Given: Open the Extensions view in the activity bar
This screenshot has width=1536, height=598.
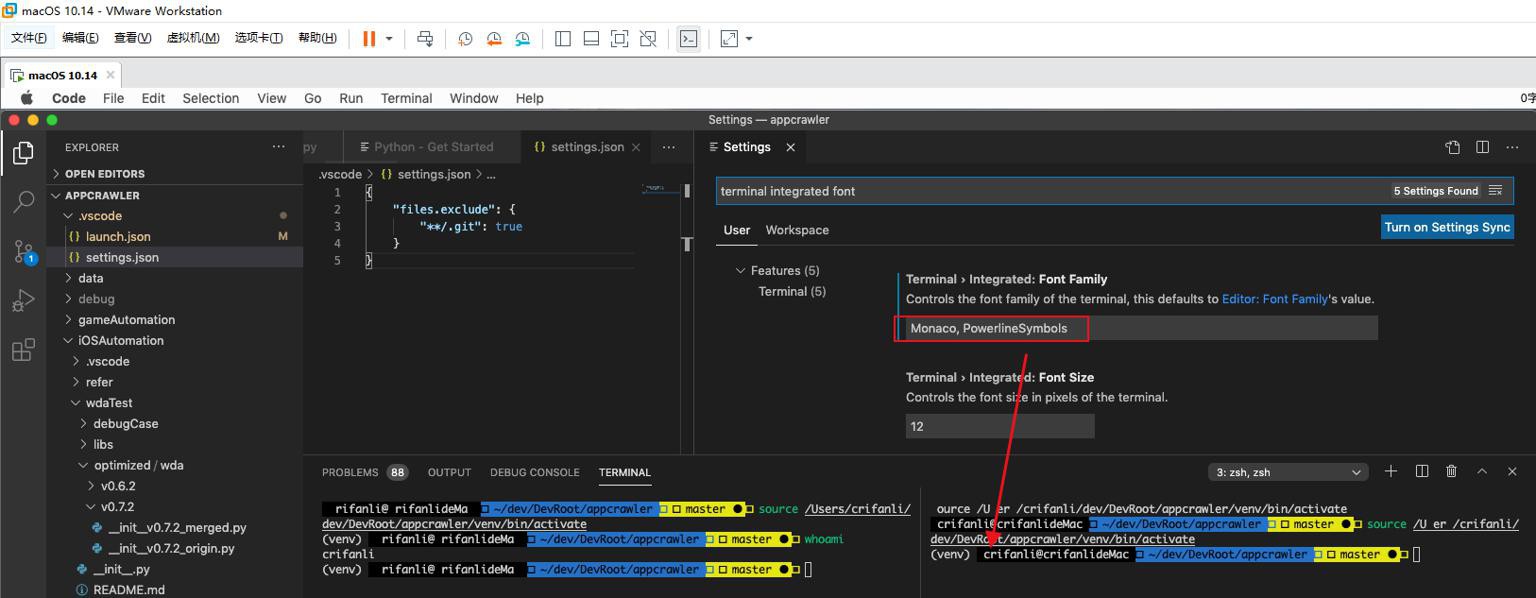Looking at the screenshot, I should 23,349.
